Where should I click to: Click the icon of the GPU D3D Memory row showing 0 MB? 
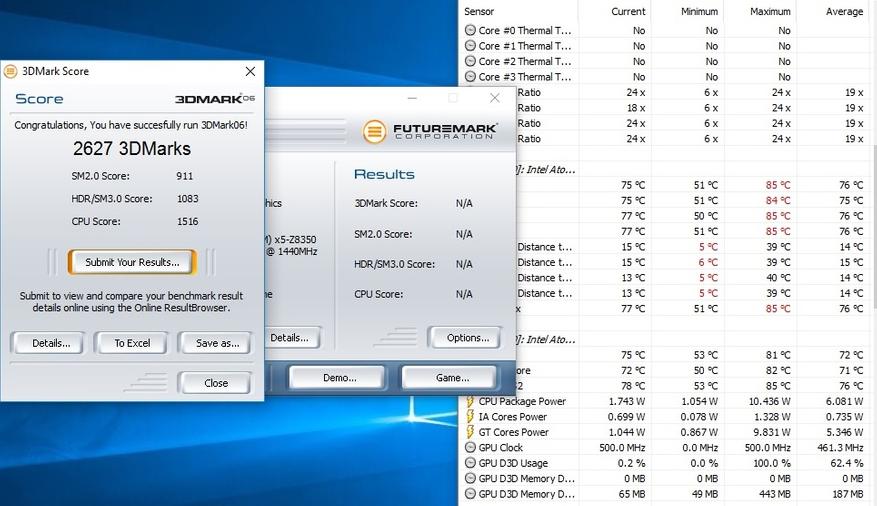pyautogui.click(x=470, y=478)
